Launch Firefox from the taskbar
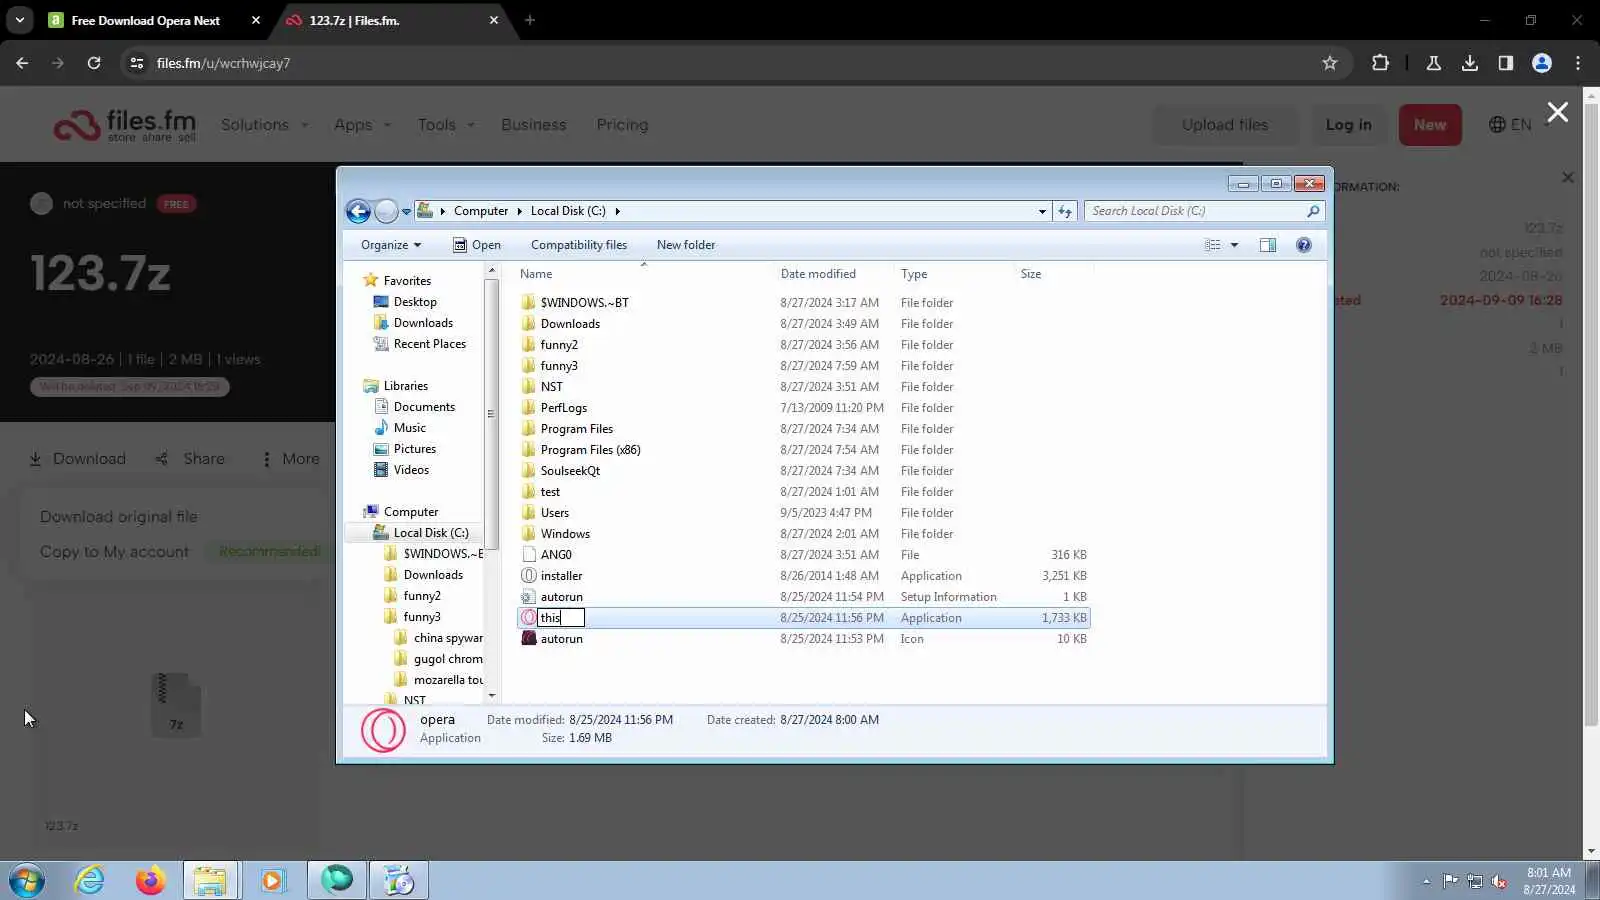The image size is (1600, 900). 150,881
